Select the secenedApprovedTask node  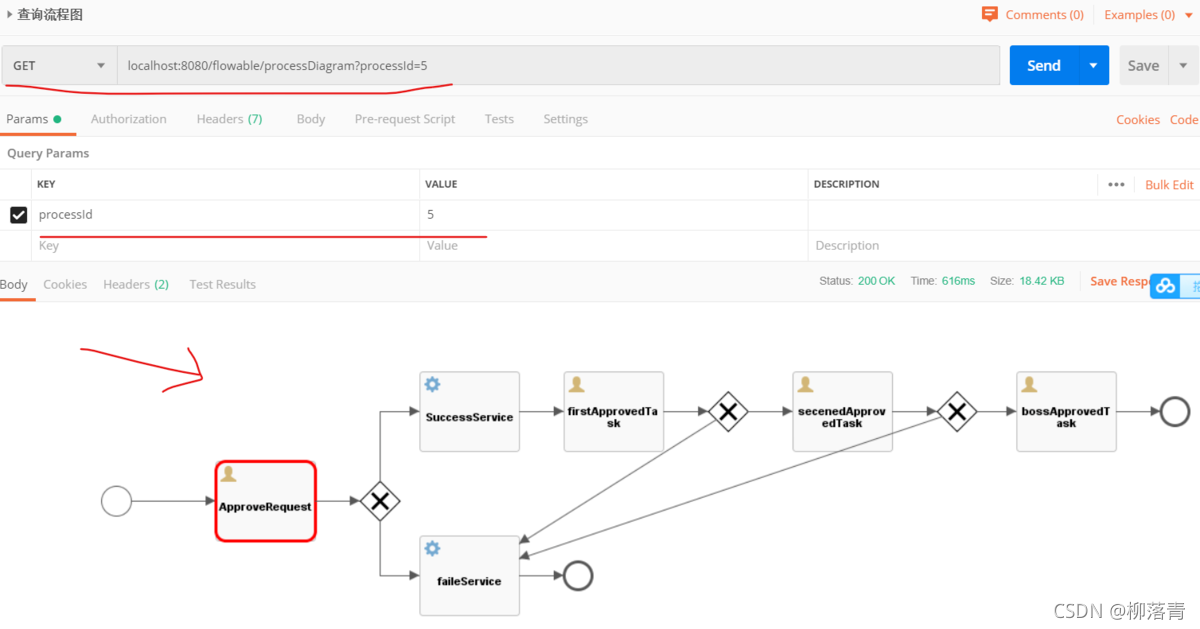tap(843, 411)
